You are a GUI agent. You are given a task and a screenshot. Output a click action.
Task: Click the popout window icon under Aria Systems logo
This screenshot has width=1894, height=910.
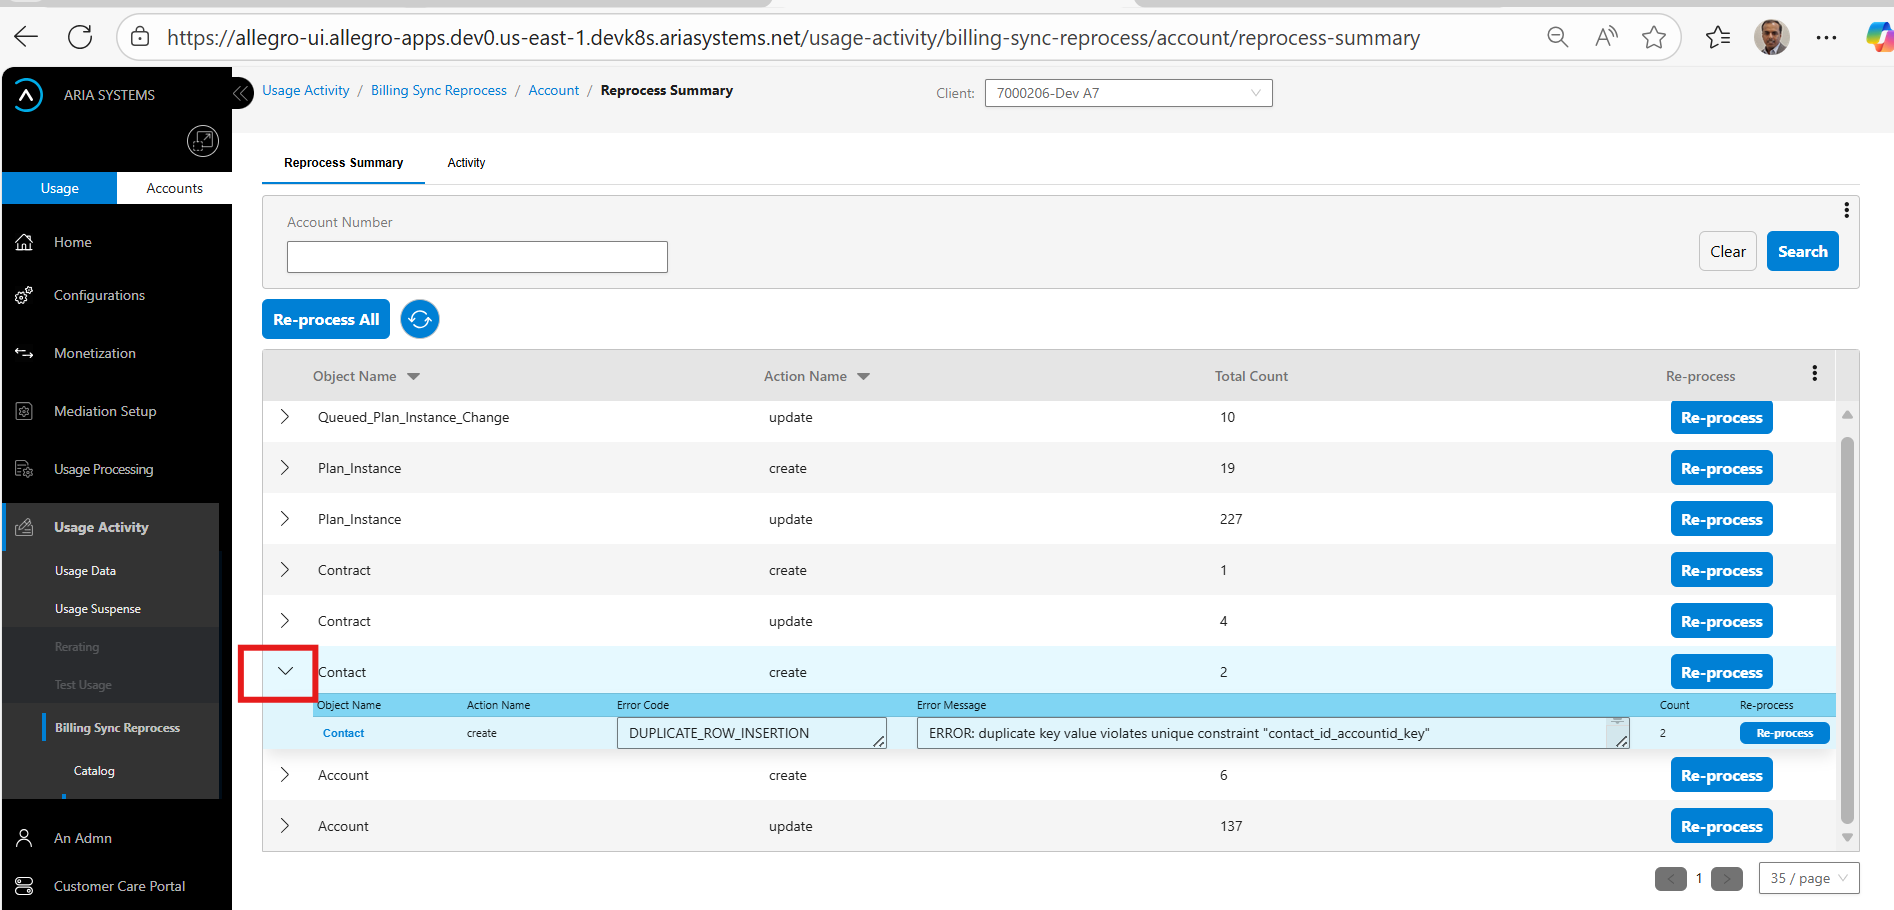[202, 141]
